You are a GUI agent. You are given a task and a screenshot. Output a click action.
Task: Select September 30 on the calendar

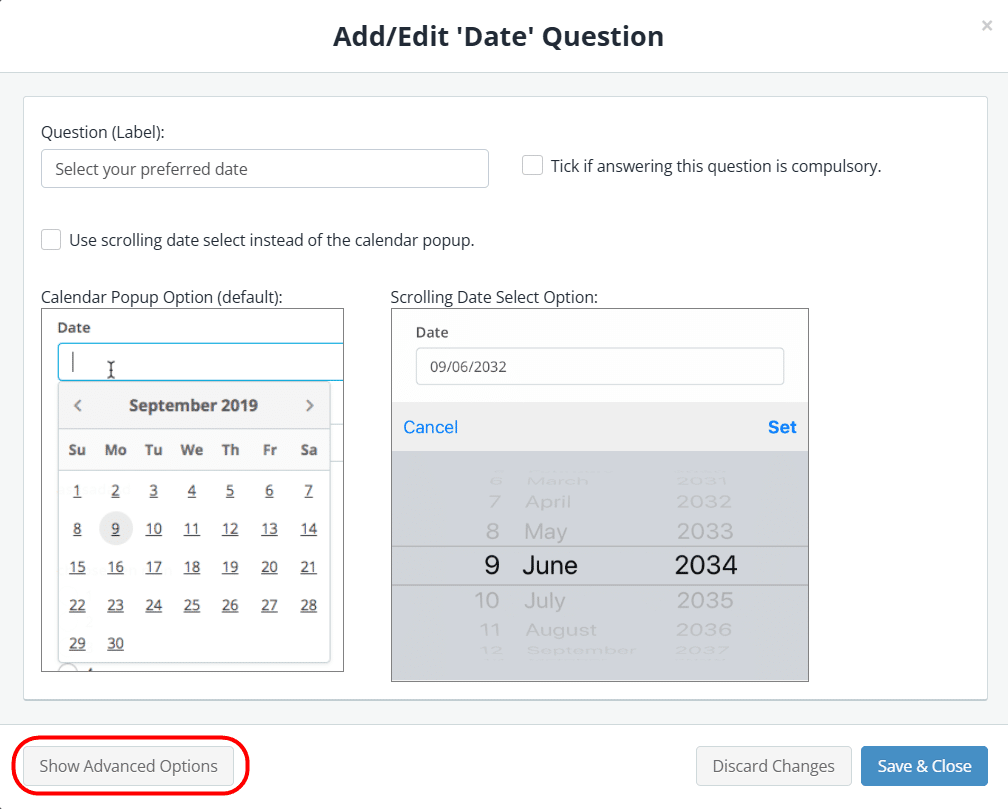(x=115, y=643)
